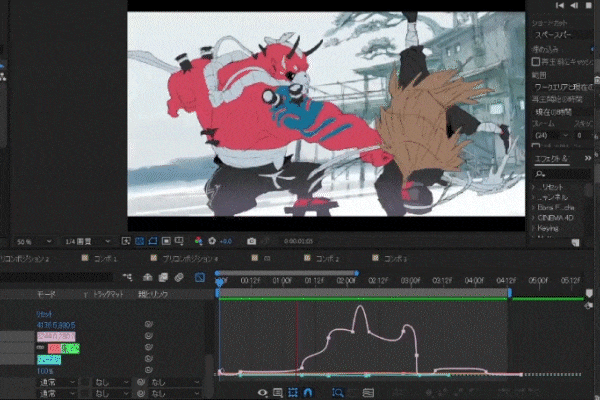Click the pick whip beside pink value
This screenshot has width=600, height=400.
(x=149, y=336)
